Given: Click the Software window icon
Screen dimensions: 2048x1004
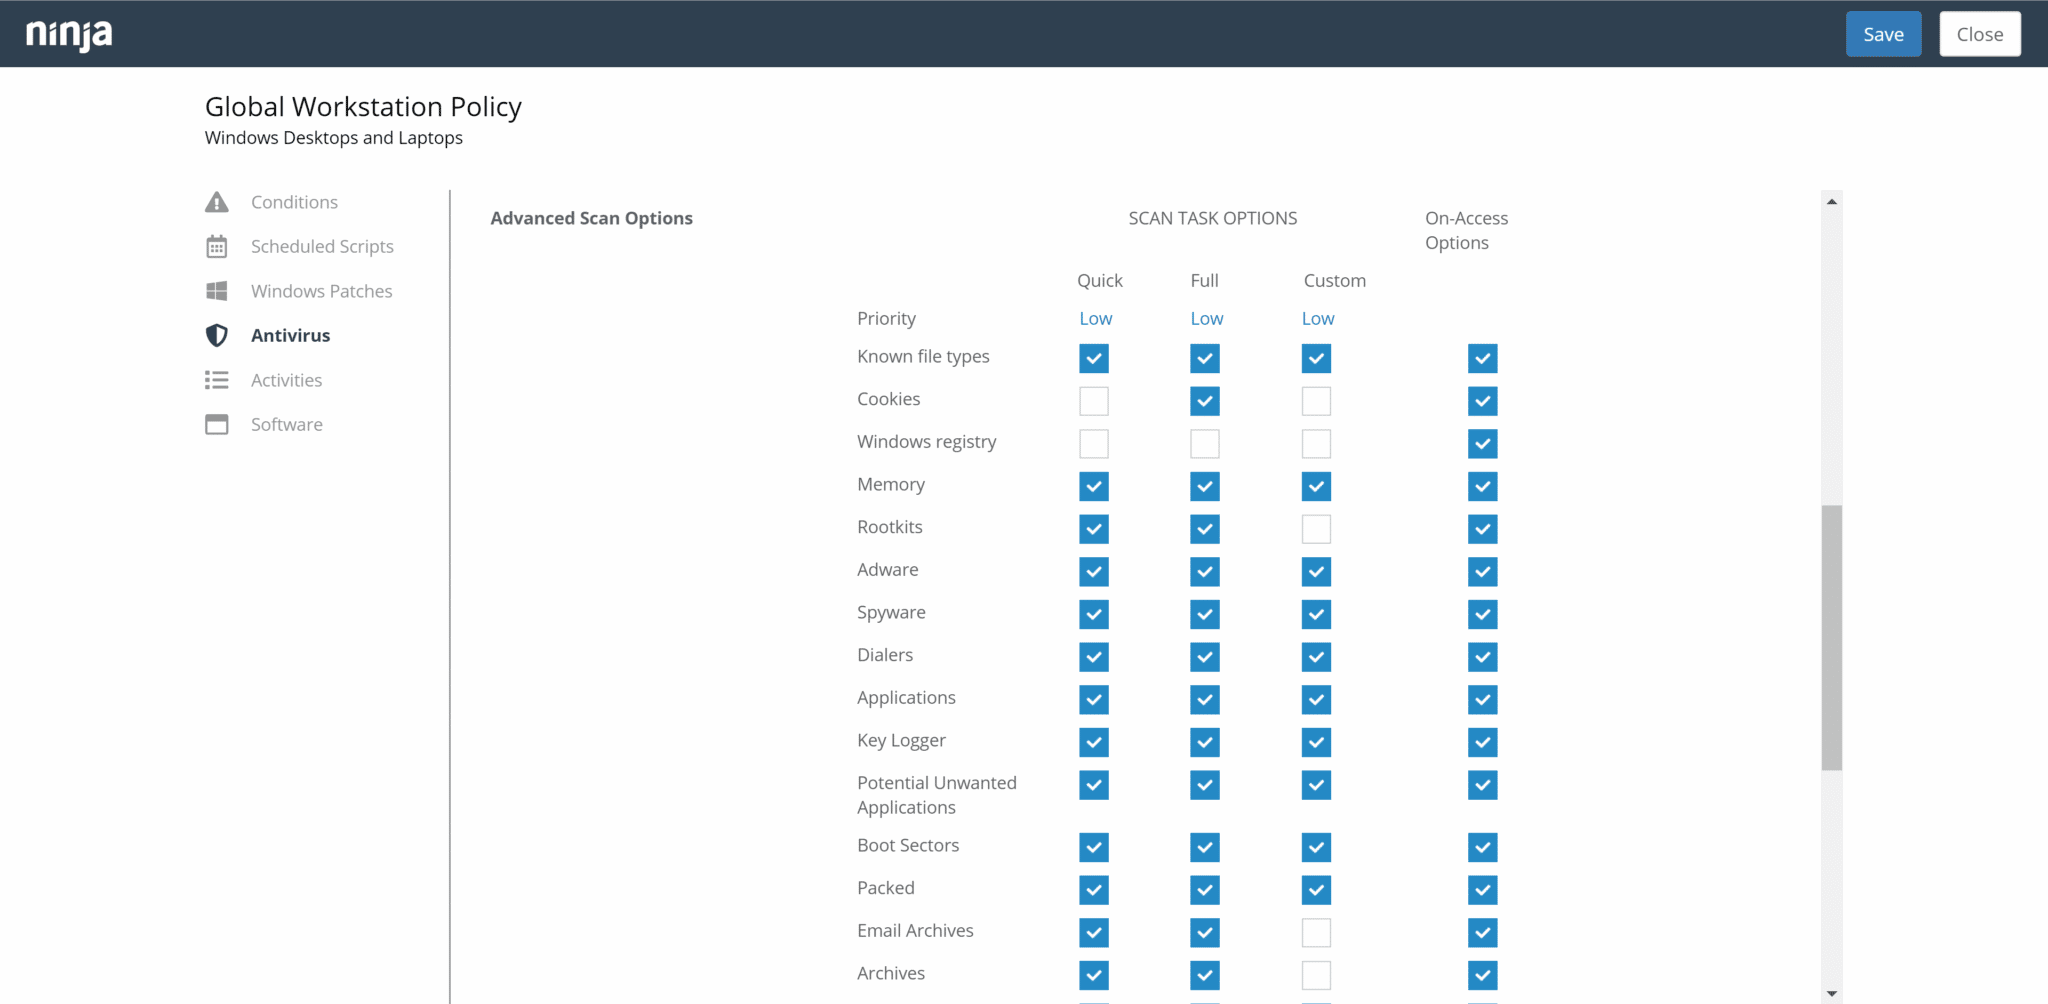Looking at the screenshot, I should click(x=216, y=424).
